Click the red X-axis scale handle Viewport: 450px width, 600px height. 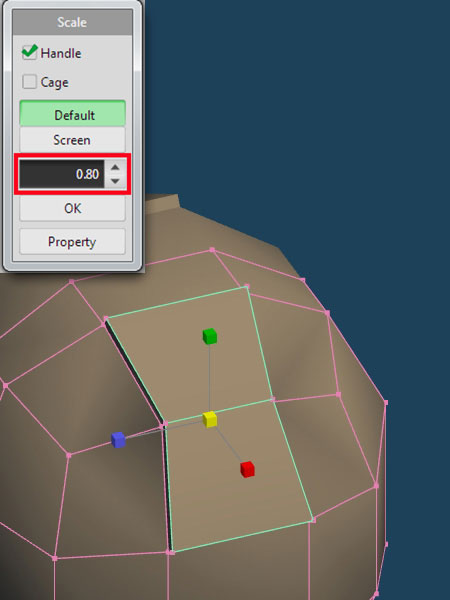247,470
